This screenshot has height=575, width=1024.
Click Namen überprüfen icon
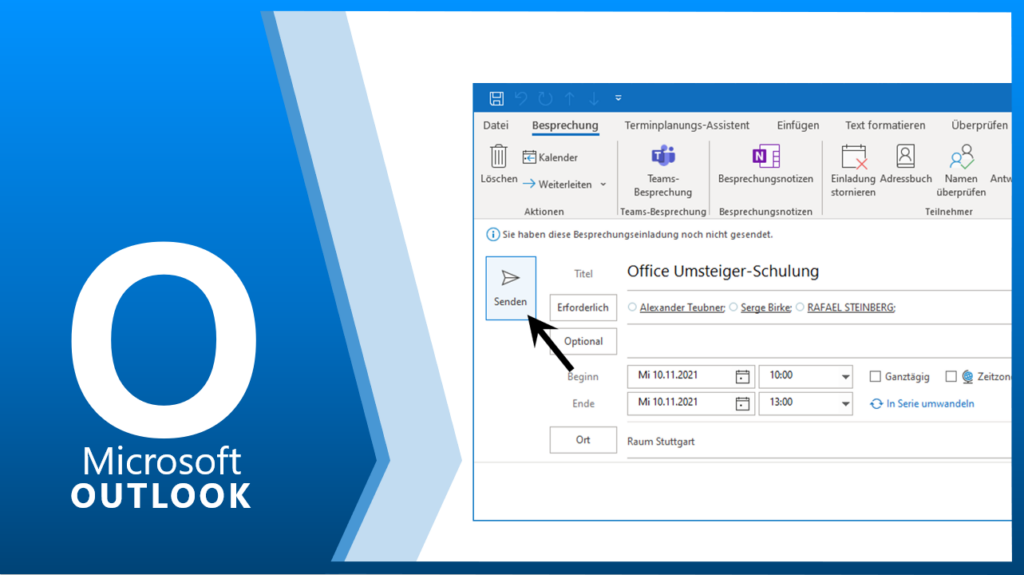(961, 157)
